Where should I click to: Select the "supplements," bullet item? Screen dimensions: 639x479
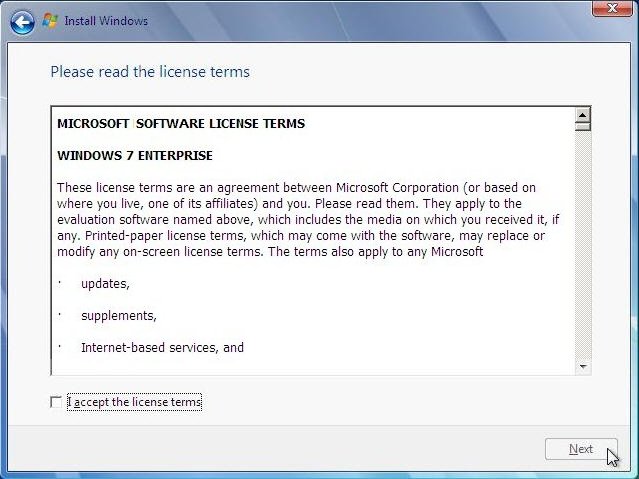[118, 316]
